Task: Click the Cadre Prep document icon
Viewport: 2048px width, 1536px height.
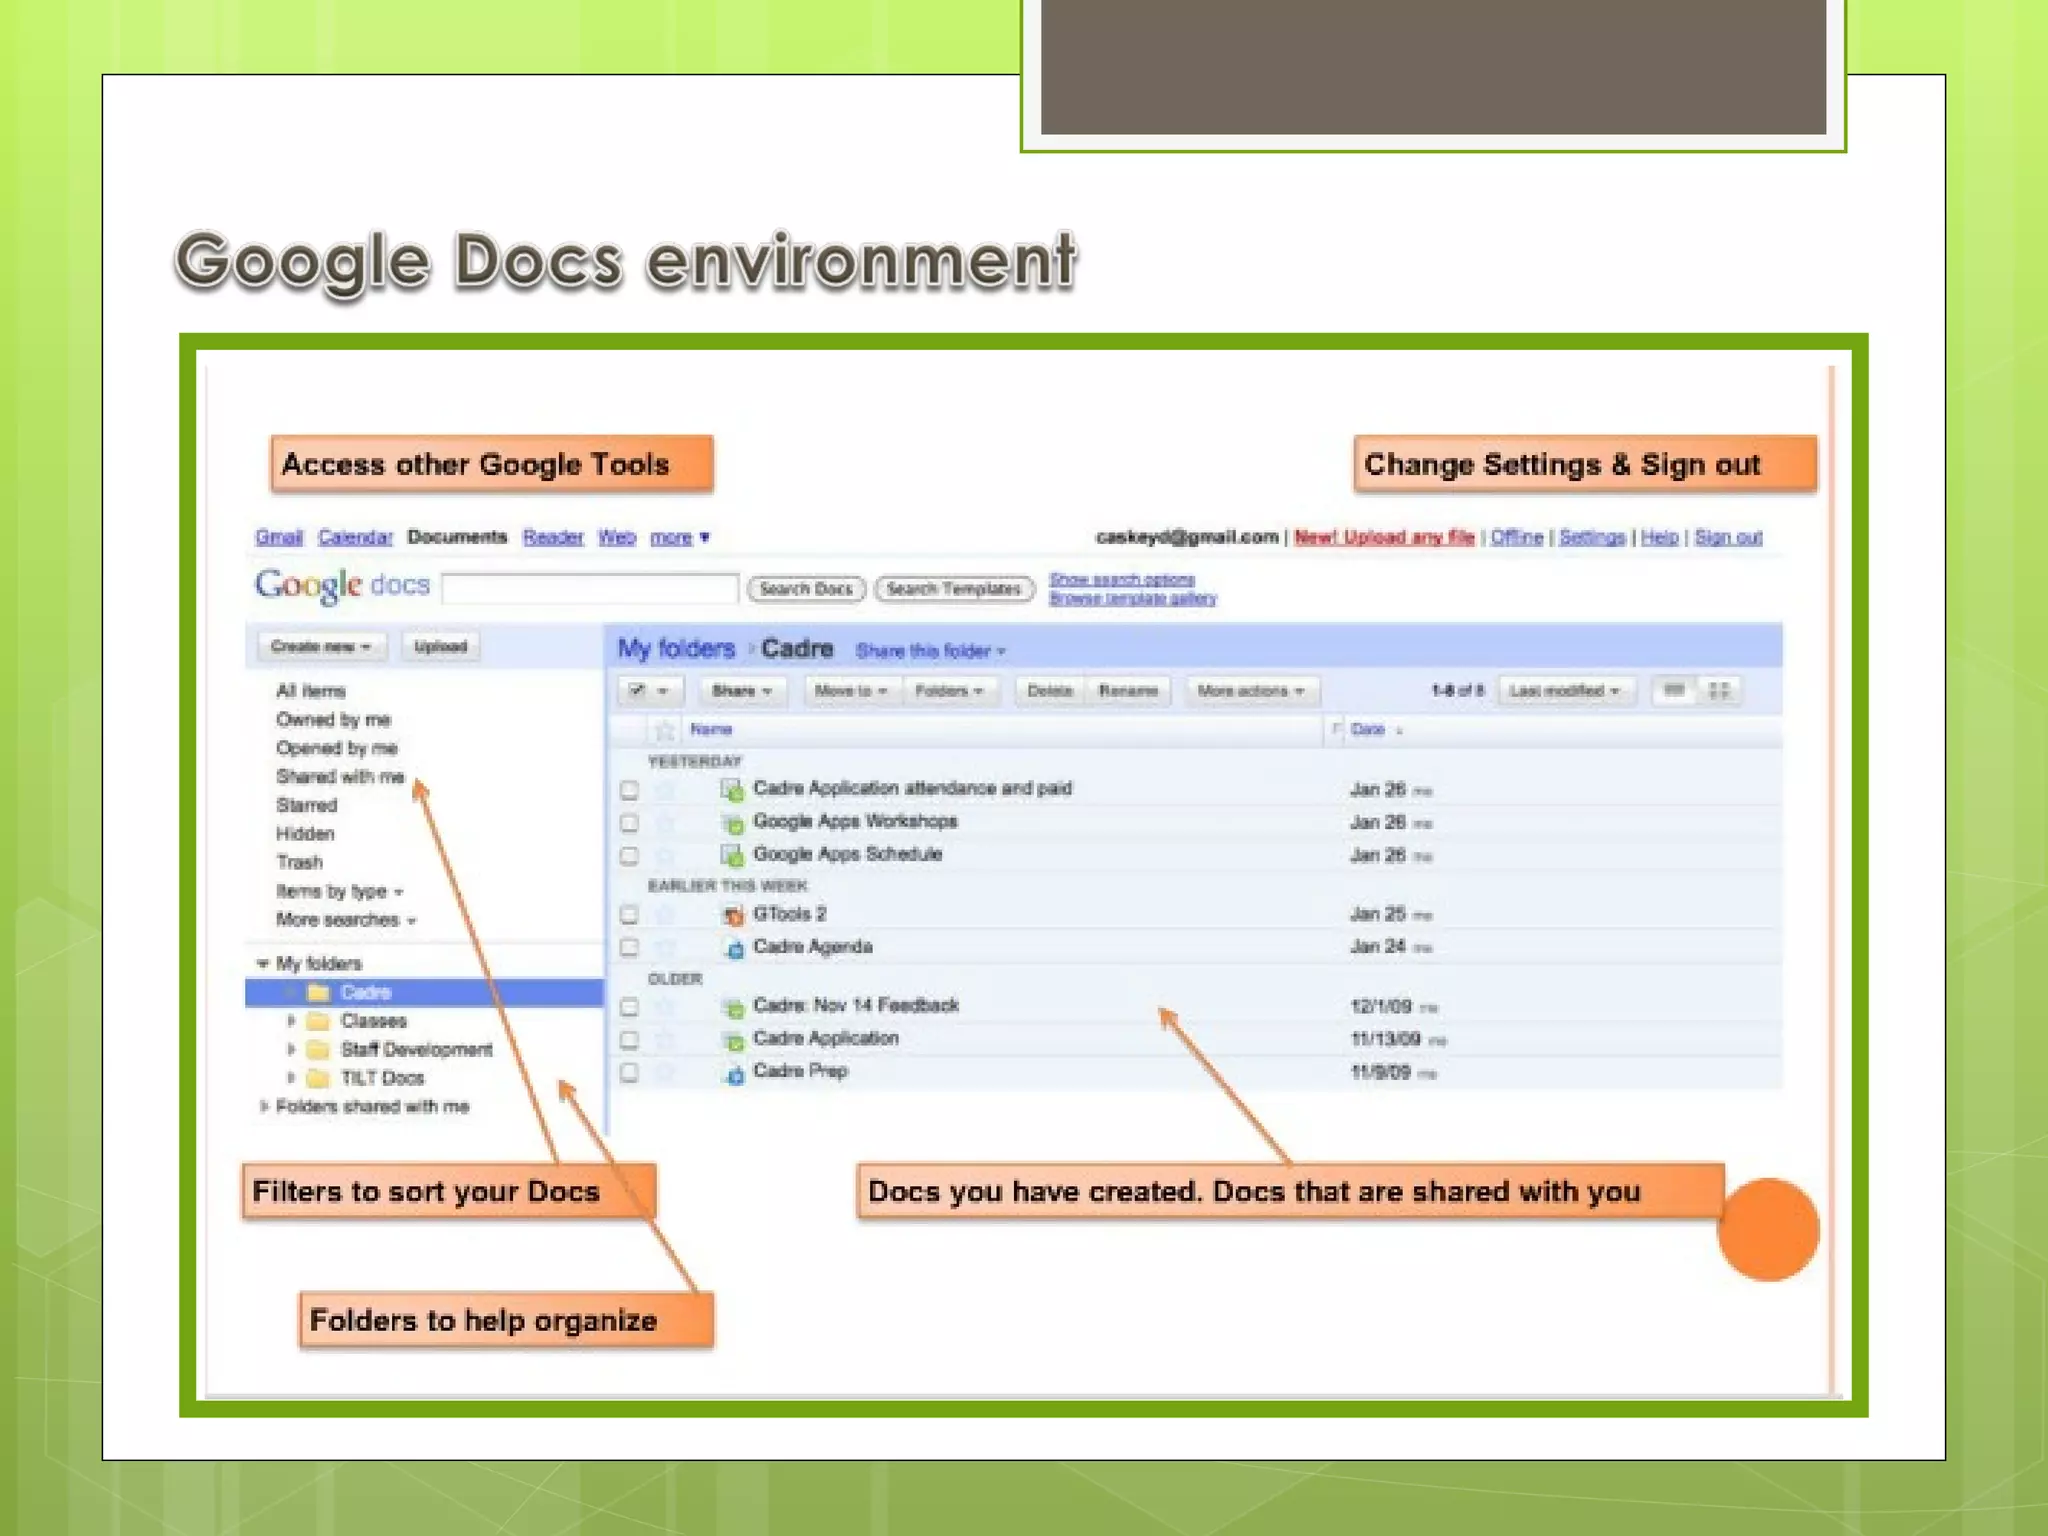Action: [734, 1074]
